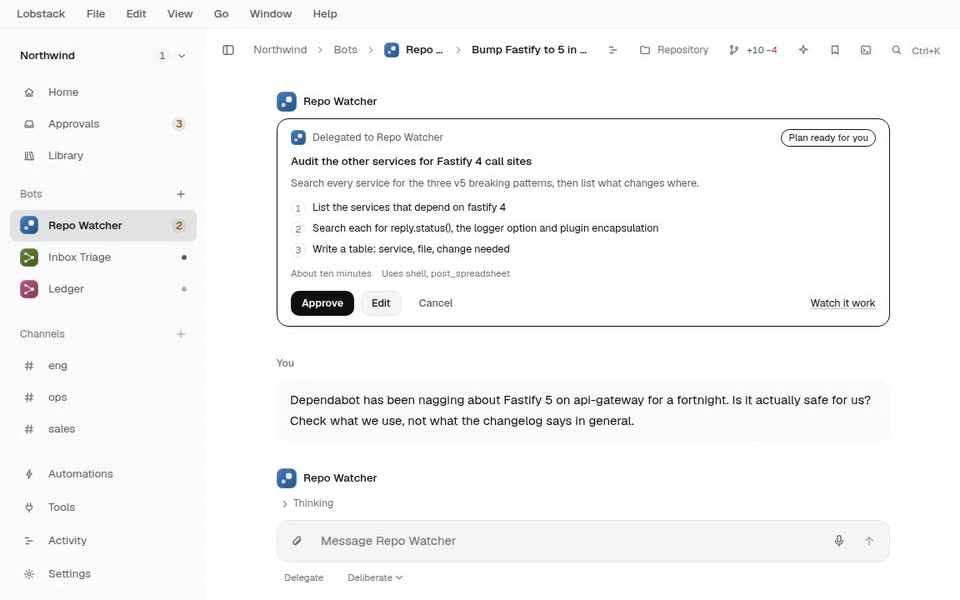Open the Help menu
The height and width of the screenshot is (600, 960).
pyautogui.click(x=325, y=13)
